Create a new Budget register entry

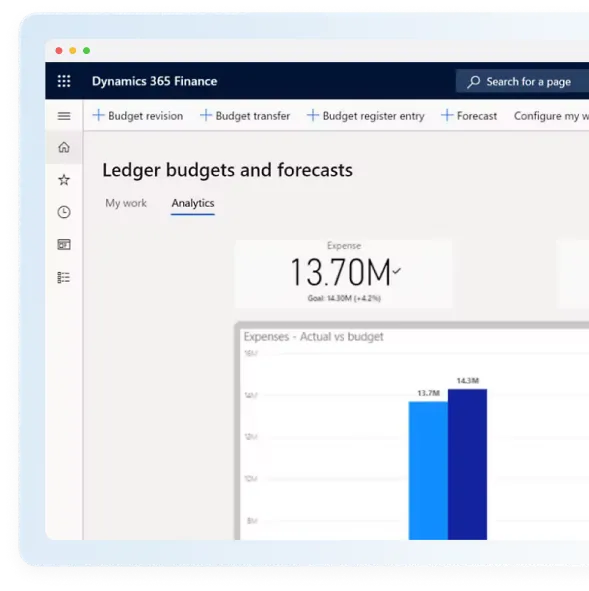tap(366, 116)
